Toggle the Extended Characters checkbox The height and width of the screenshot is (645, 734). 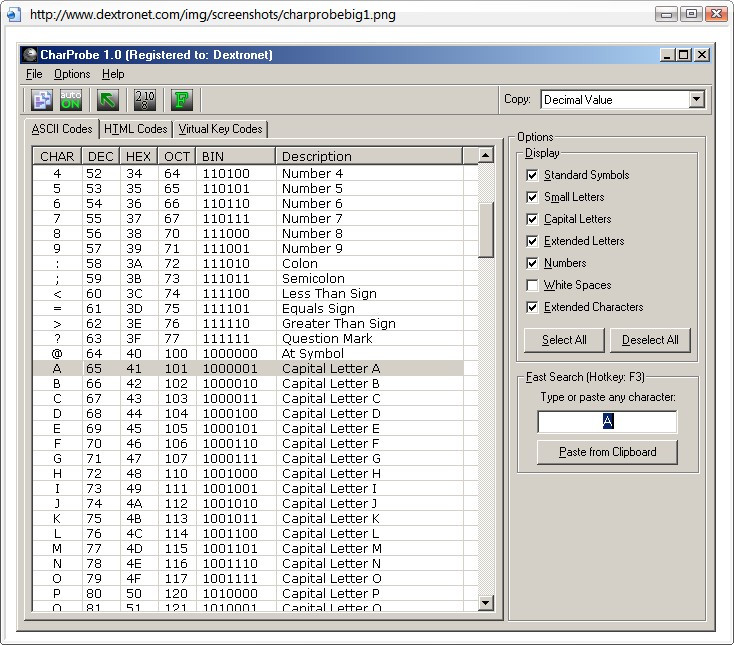[x=532, y=307]
